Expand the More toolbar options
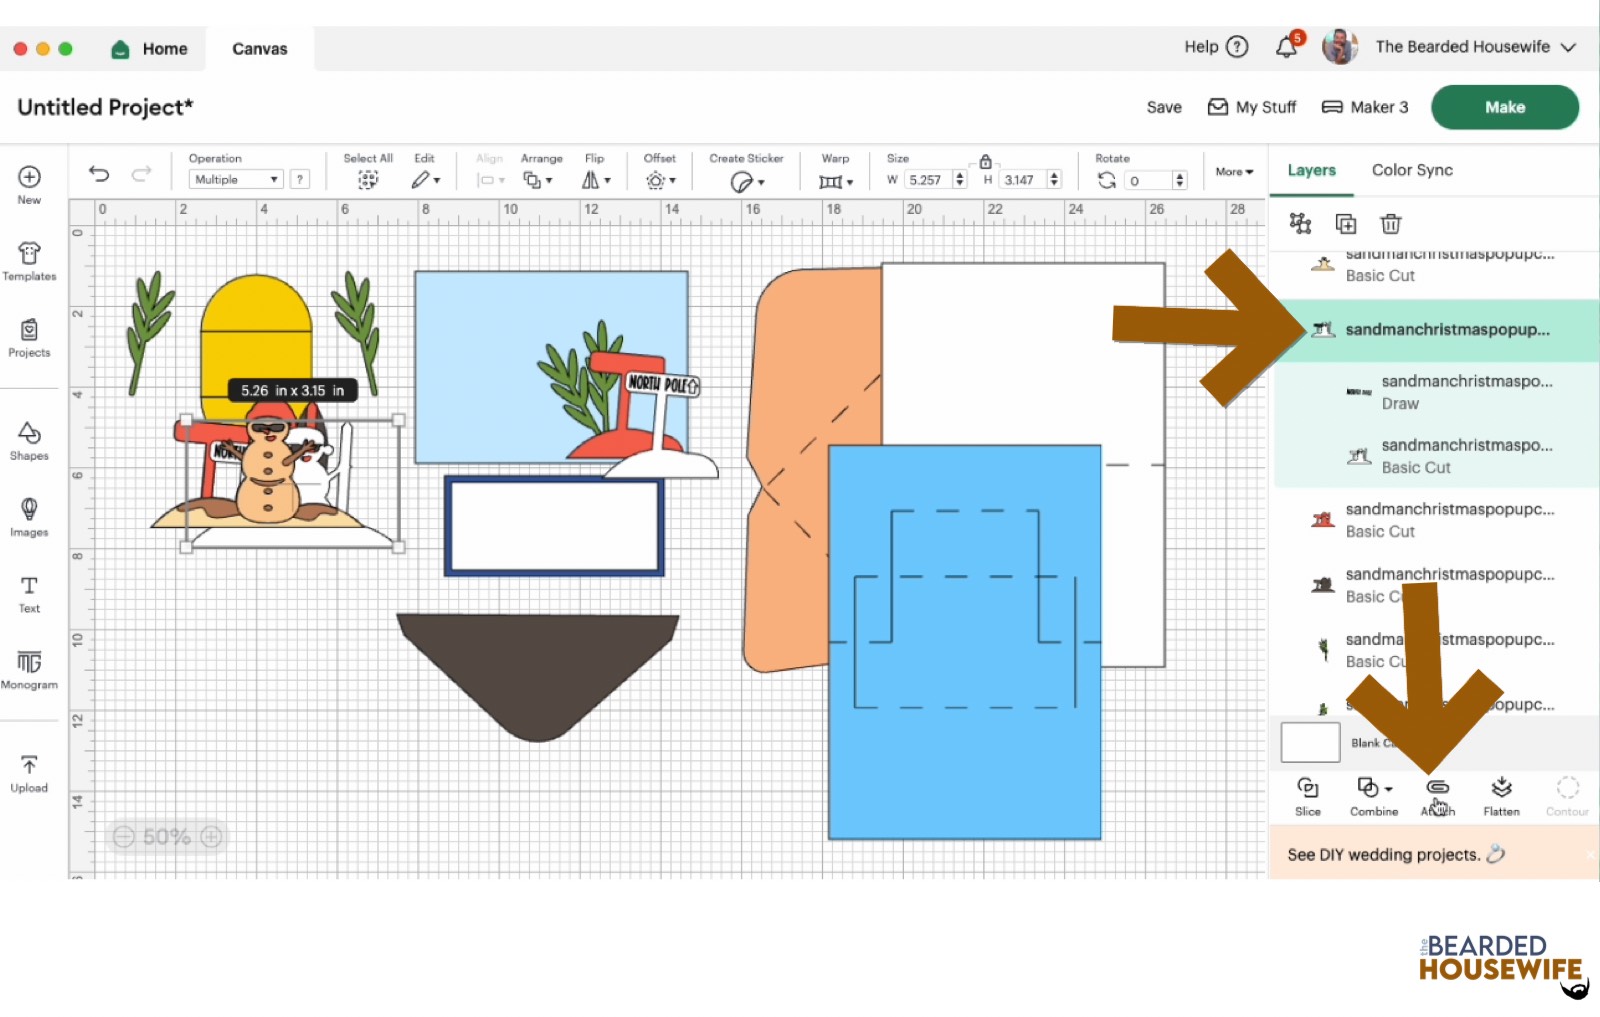Image resolution: width=1600 pixels, height=1017 pixels. pos(1234,172)
